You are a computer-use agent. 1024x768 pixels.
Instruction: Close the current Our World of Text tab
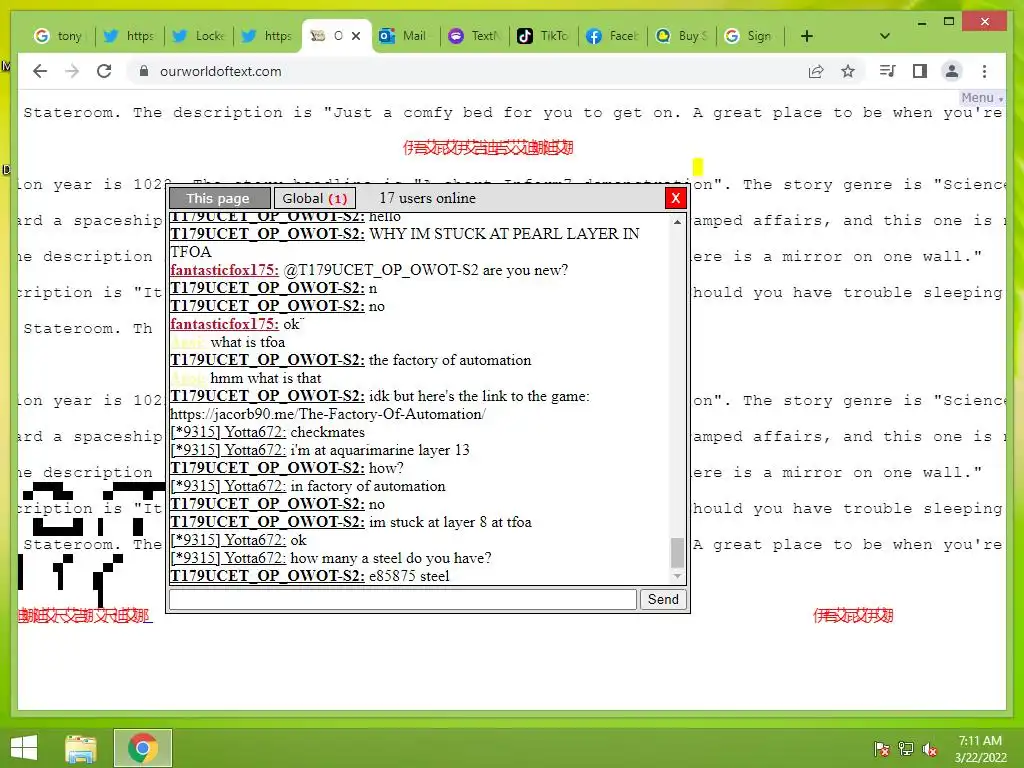pyautogui.click(x=356, y=36)
